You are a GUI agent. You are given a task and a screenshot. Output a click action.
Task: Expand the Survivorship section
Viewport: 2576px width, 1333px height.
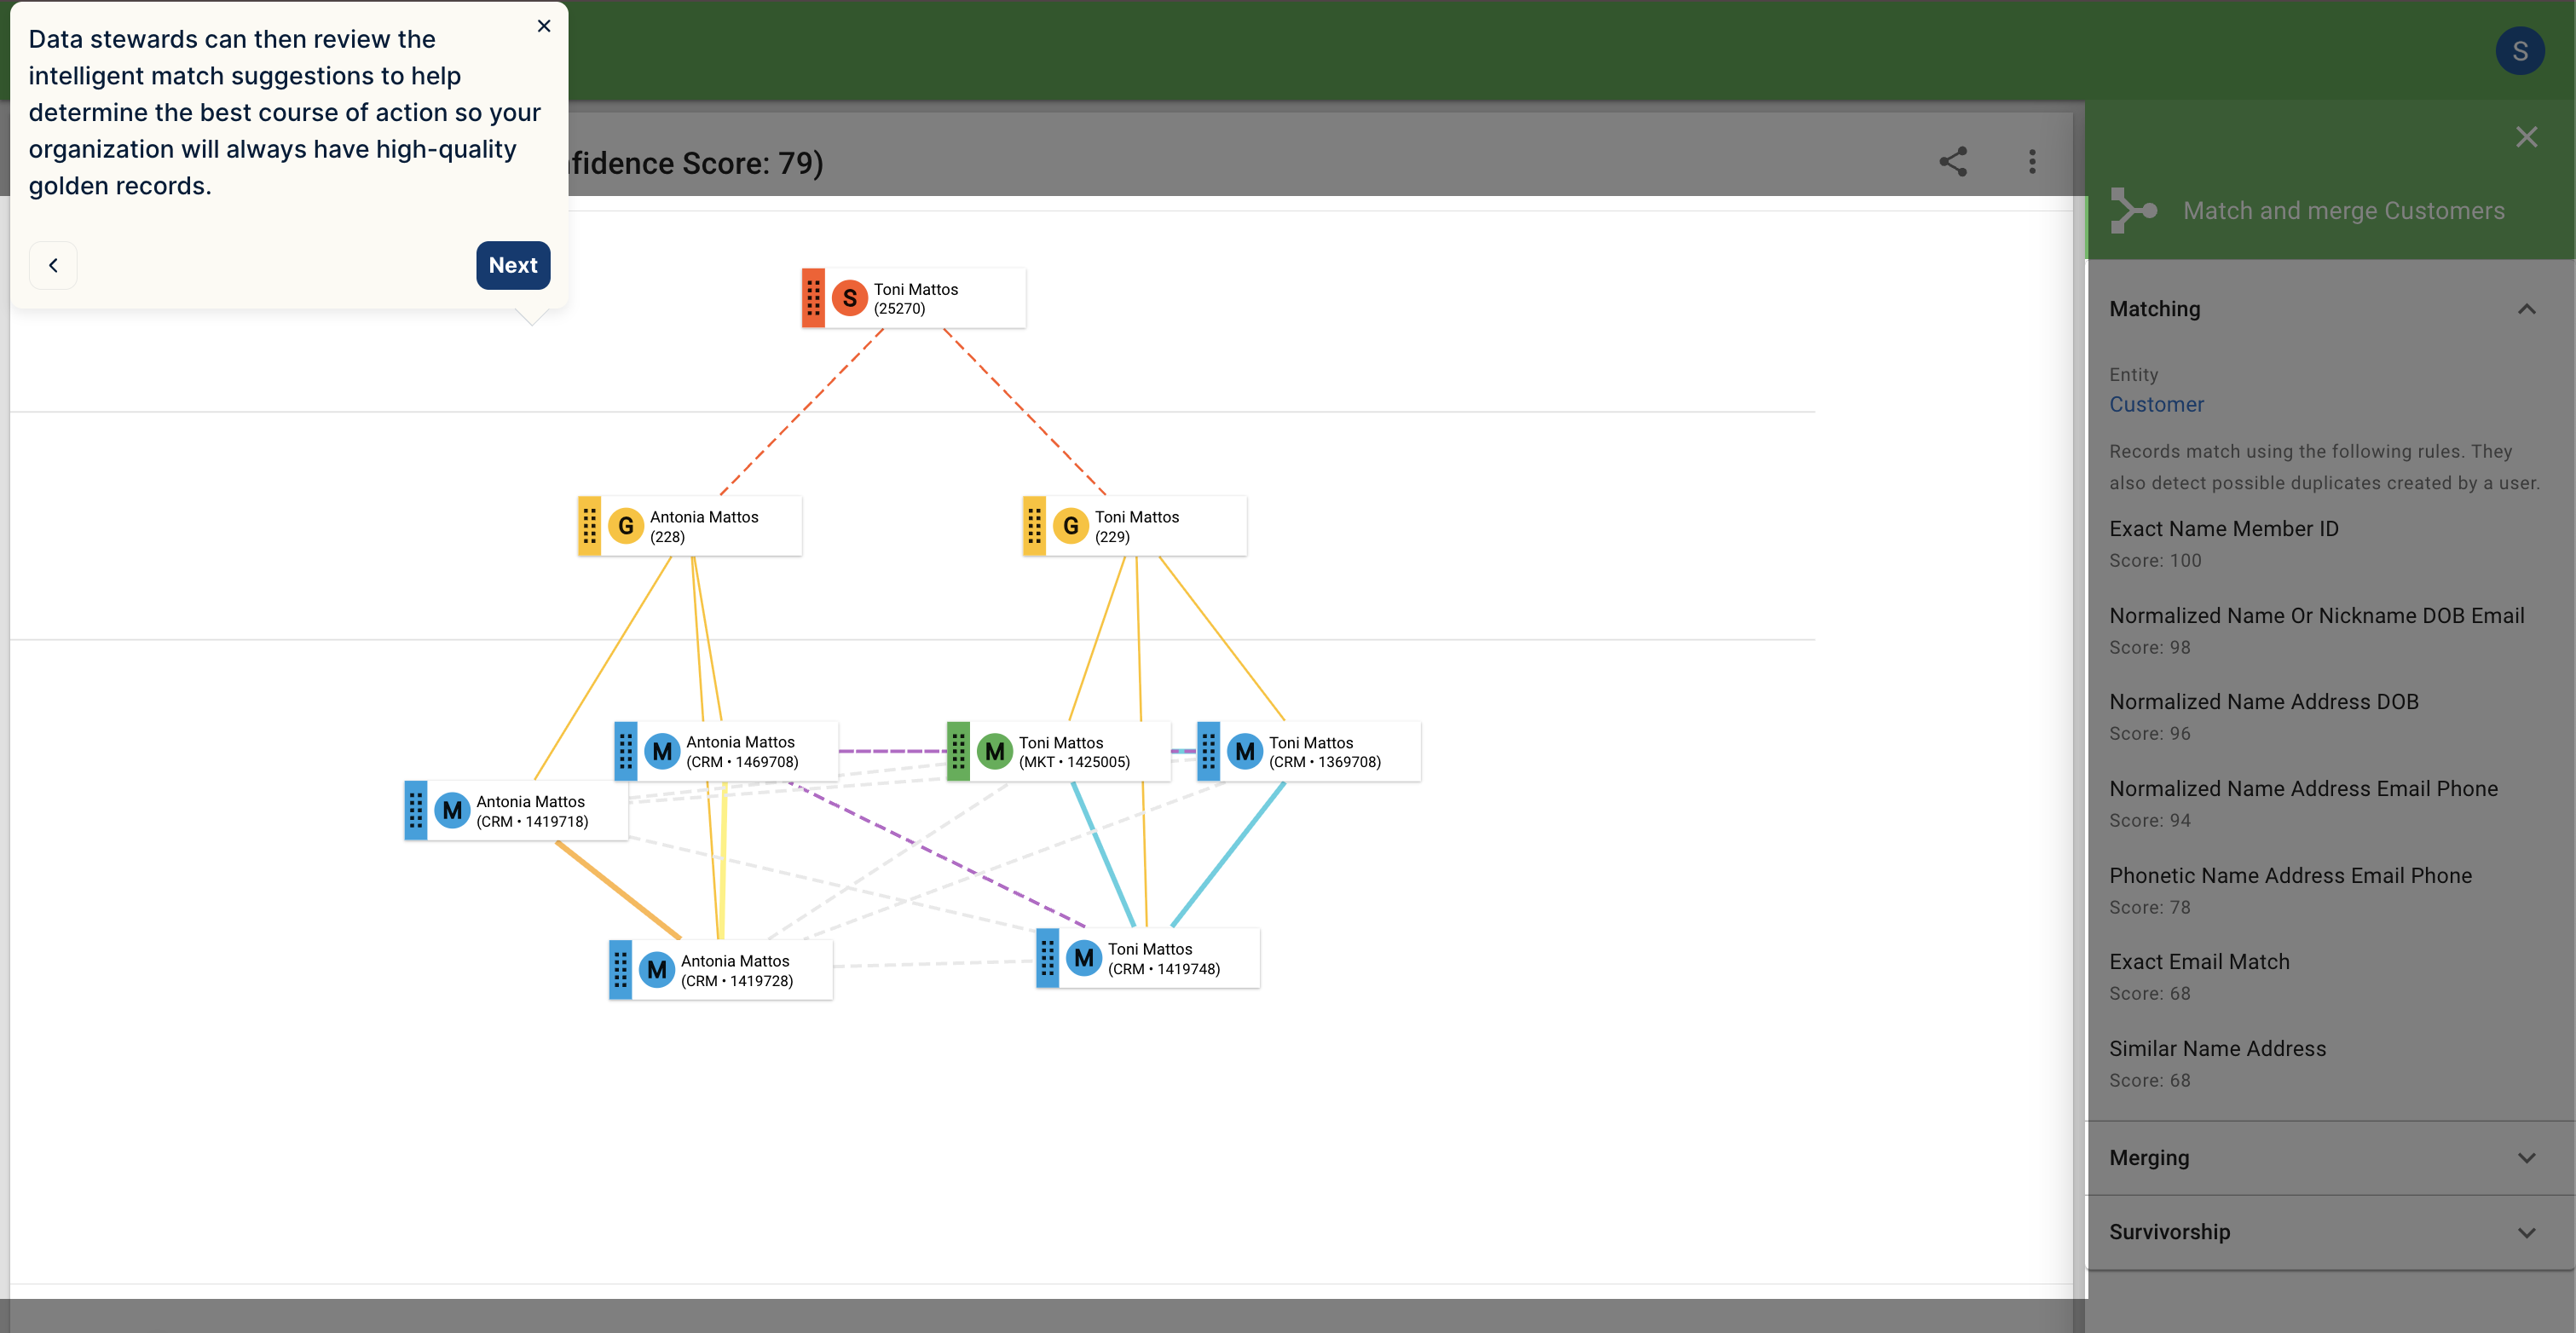click(x=2527, y=1231)
